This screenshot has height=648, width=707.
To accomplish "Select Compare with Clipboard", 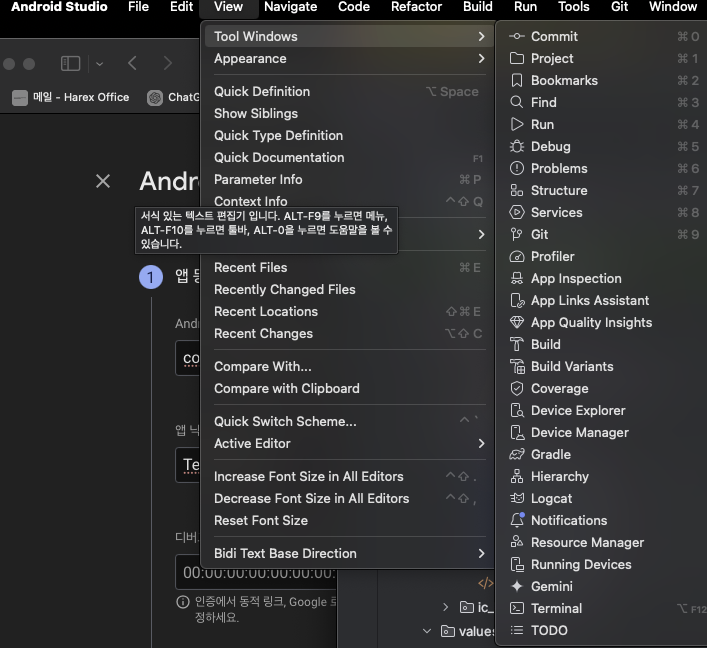I will click(348, 389).
